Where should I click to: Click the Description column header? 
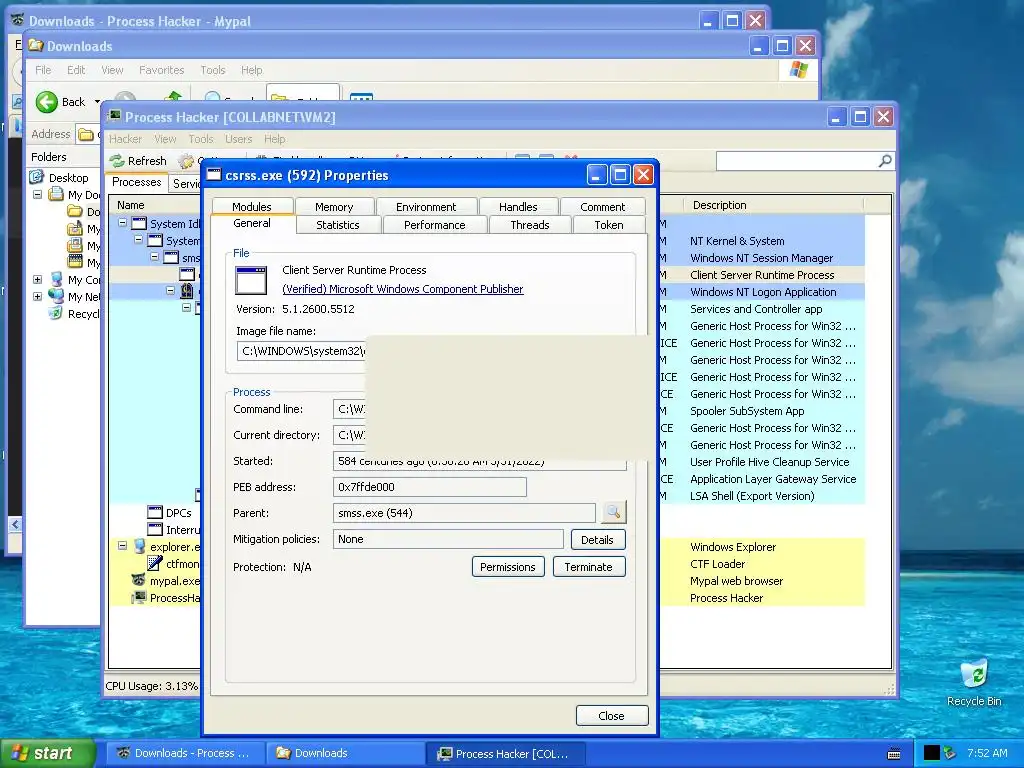click(773, 205)
